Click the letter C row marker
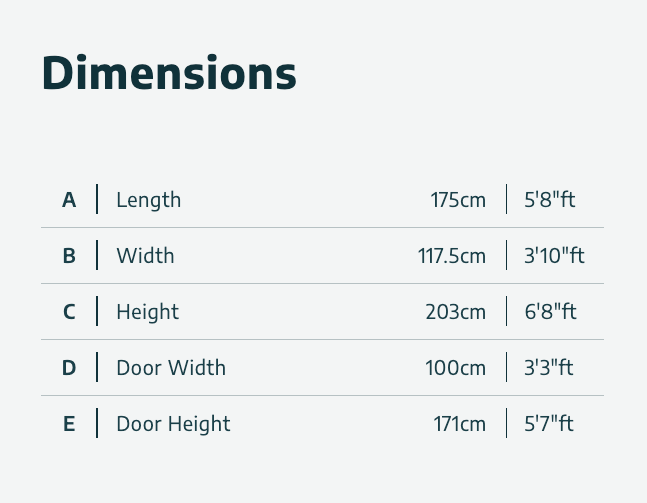Image resolution: width=647 pixels, height=503 pixels. pos(69,312)
